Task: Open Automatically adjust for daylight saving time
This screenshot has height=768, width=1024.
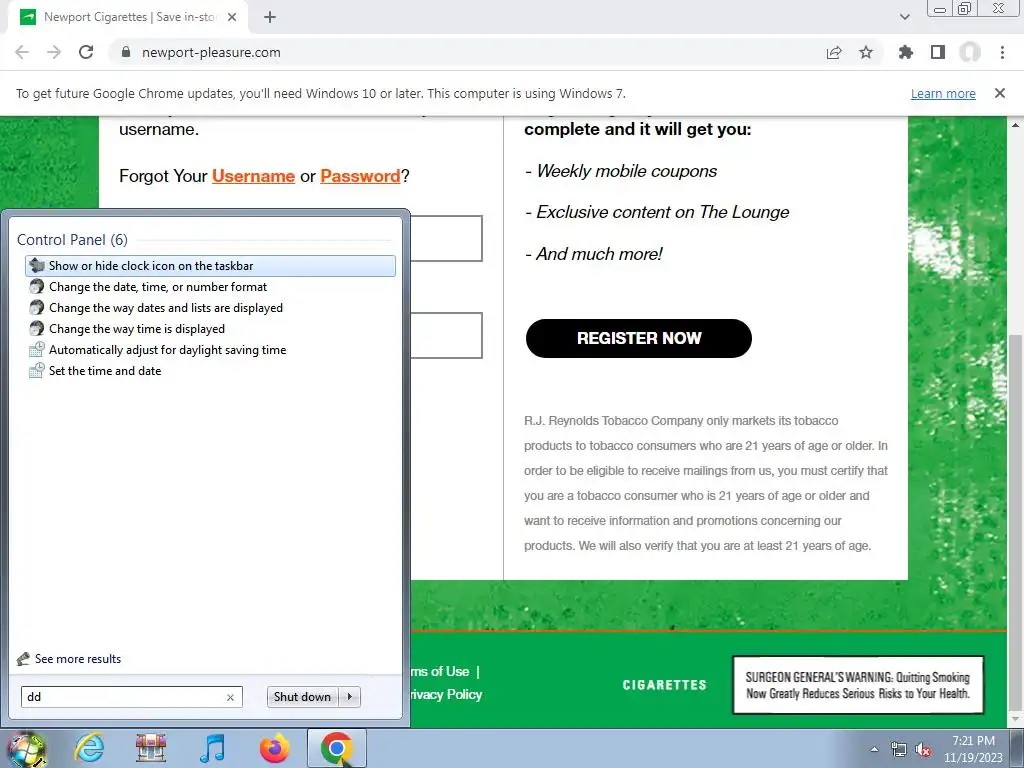Action: (x=167, y=349)
